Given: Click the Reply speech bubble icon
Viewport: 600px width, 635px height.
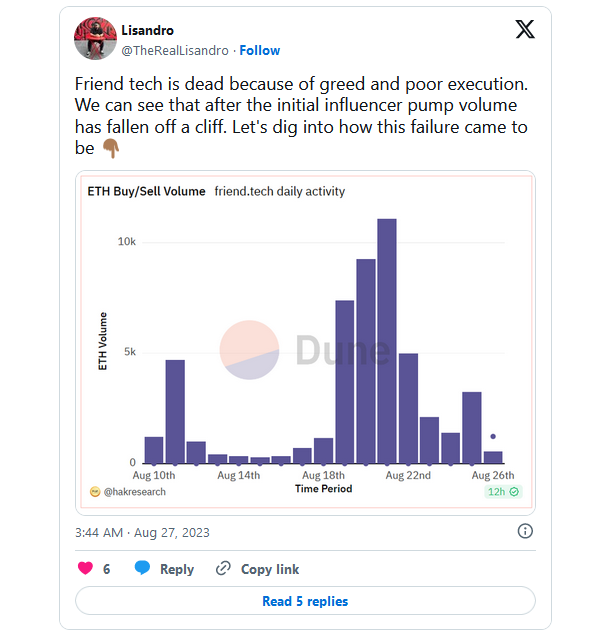Looking at the screenshot, I should [143, 568].
